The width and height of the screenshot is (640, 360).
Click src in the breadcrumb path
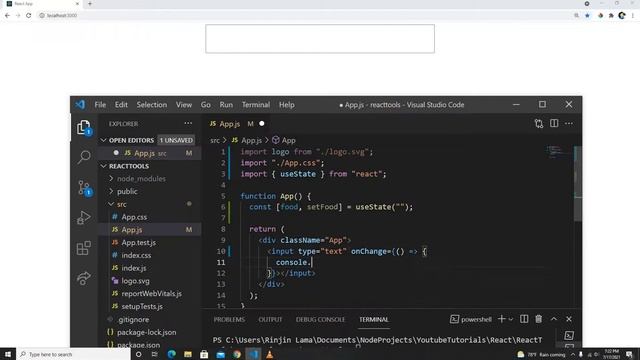[x=215, y=140]
